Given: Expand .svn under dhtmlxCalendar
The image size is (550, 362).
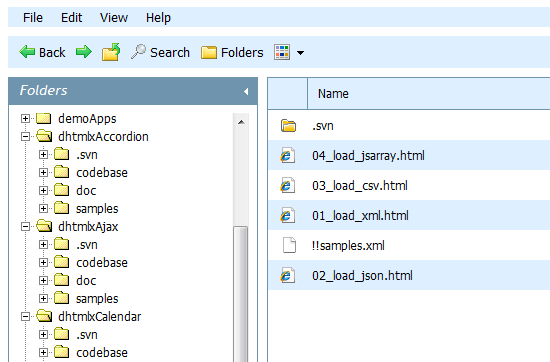Looking at the screenshot, I should [43, 335].
